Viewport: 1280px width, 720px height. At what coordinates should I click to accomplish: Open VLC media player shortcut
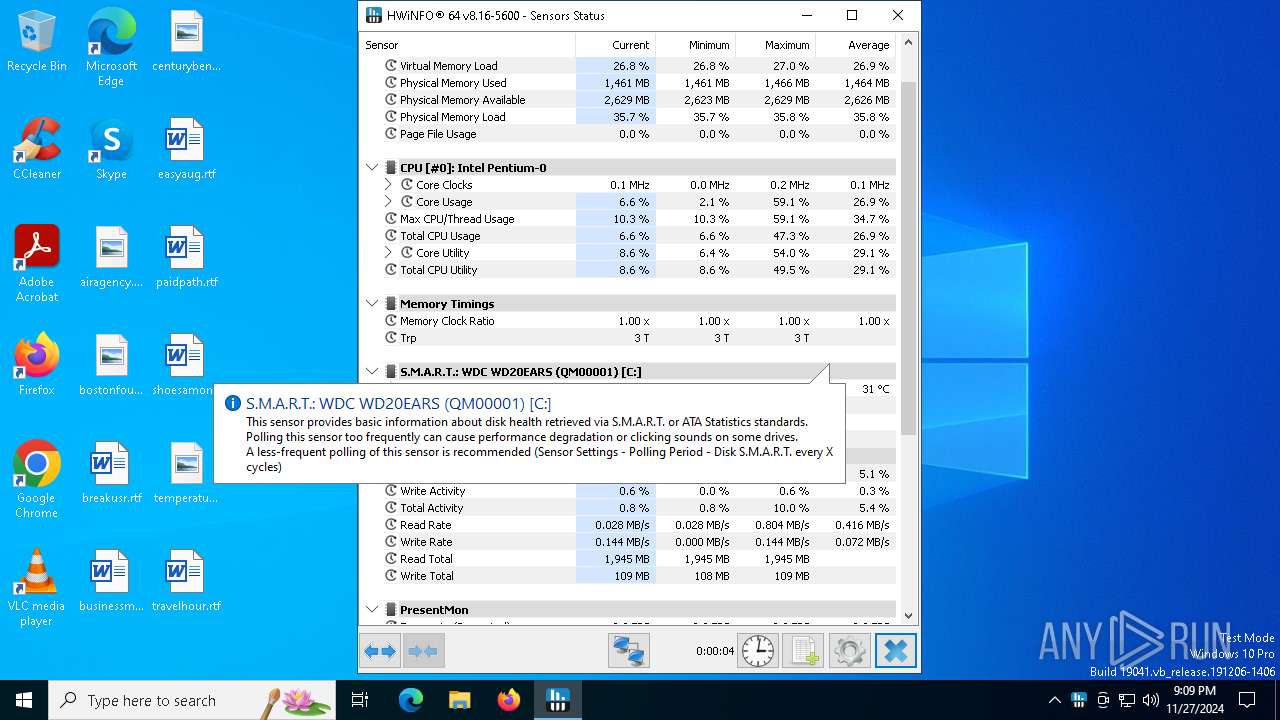coord(37,587)
